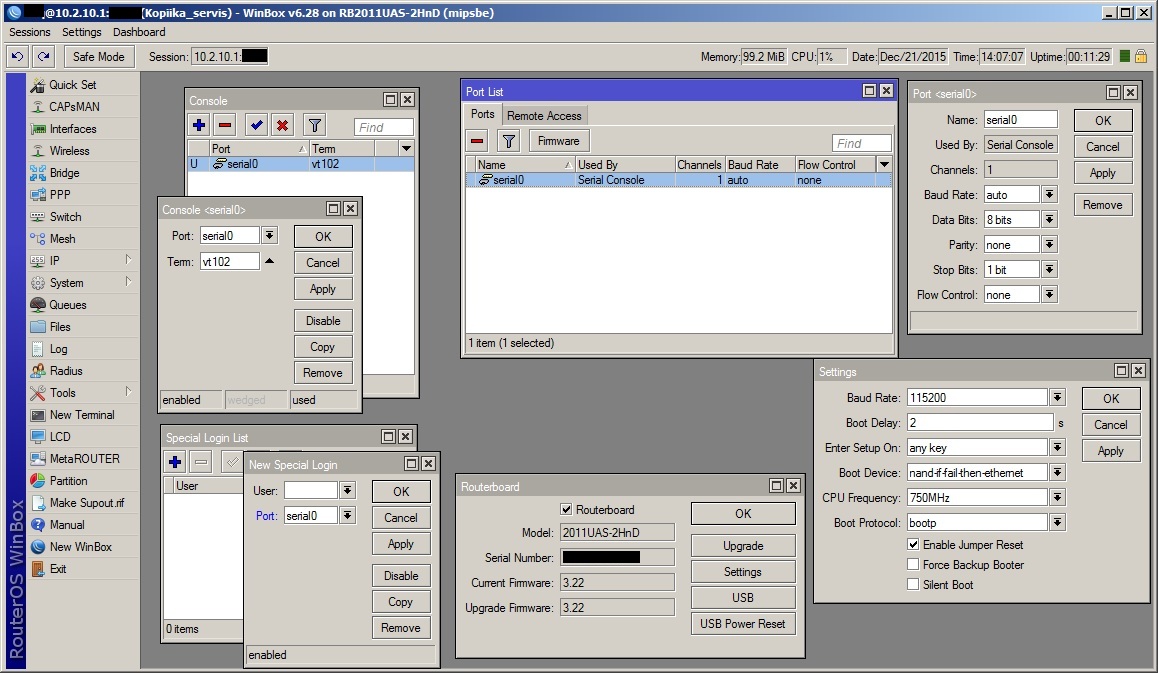1158x673 pixels.
Task: Disable the console entry with the red X icon
Action: pos(285,124)
